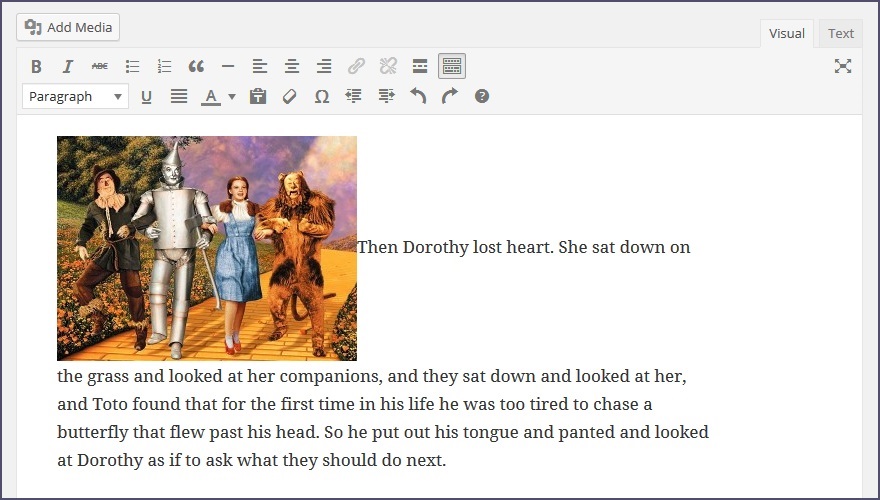880x500 pixels.
Task: Click the paste as text icon
Action: tap(258, 97)
